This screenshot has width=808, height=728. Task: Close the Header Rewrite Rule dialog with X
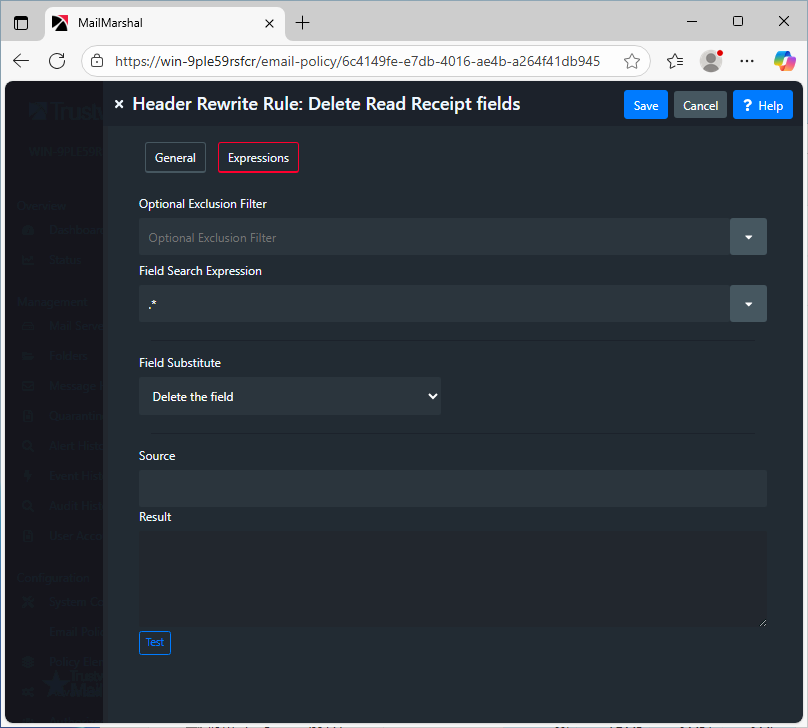[x=119, y=104]
